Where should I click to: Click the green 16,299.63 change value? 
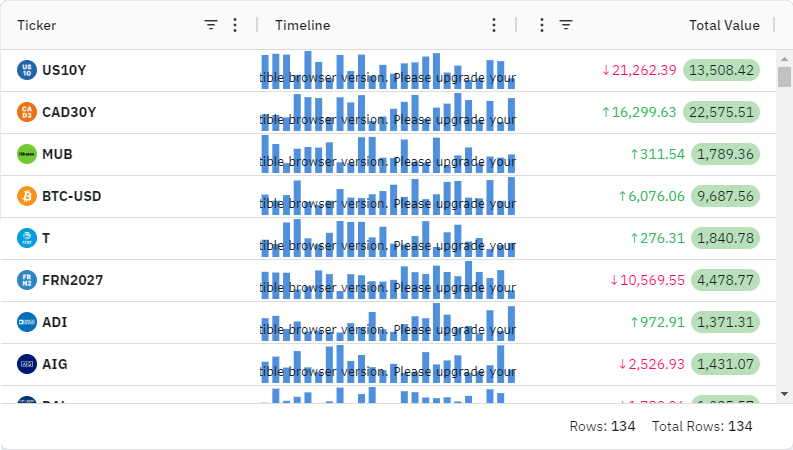(639, 112)
